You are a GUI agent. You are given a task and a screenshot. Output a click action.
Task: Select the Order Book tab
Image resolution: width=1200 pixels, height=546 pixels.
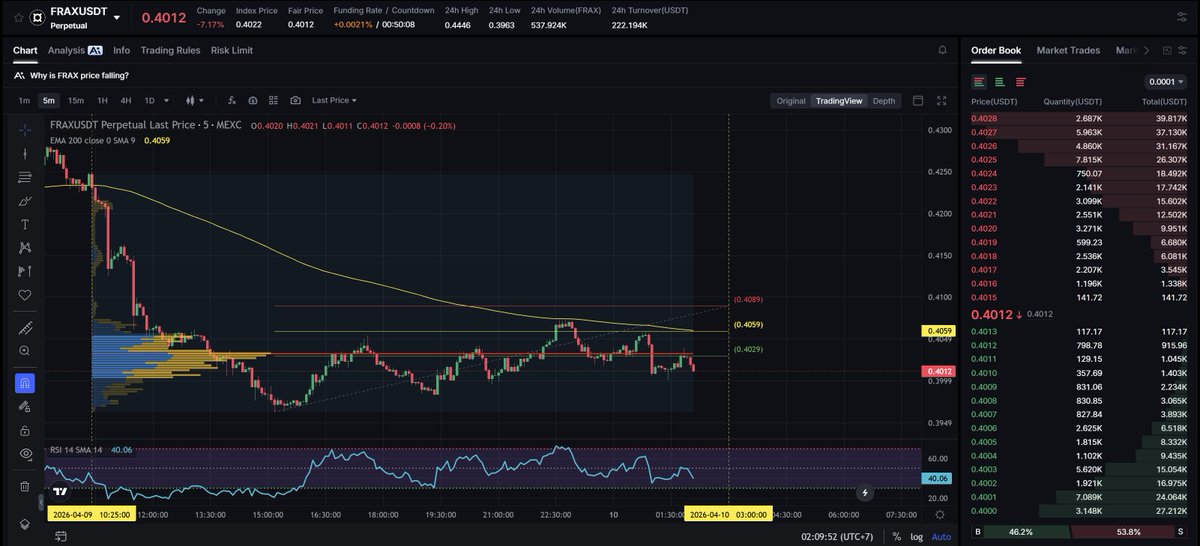pyautogui.click(x=996, y=50)
